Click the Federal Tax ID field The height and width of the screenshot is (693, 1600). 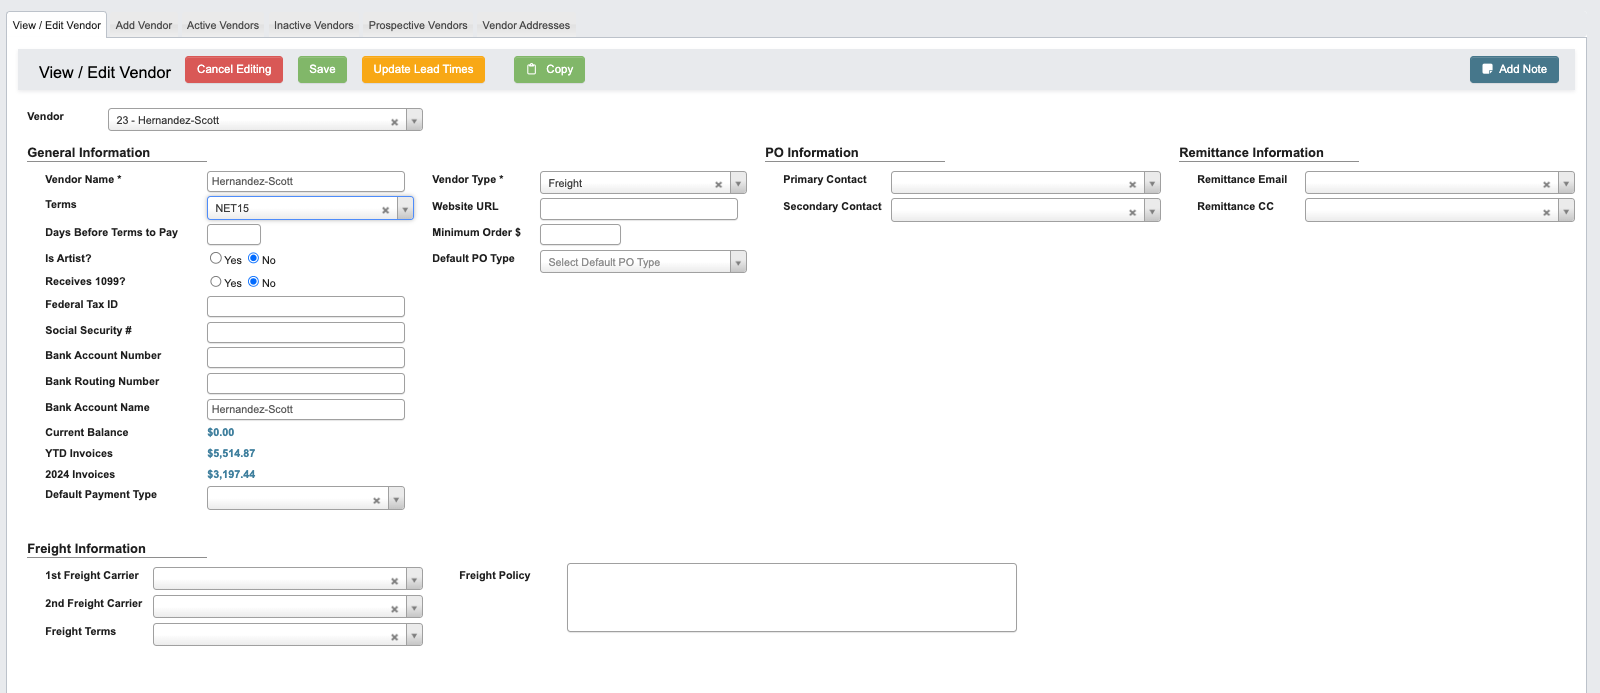[306, 306]
